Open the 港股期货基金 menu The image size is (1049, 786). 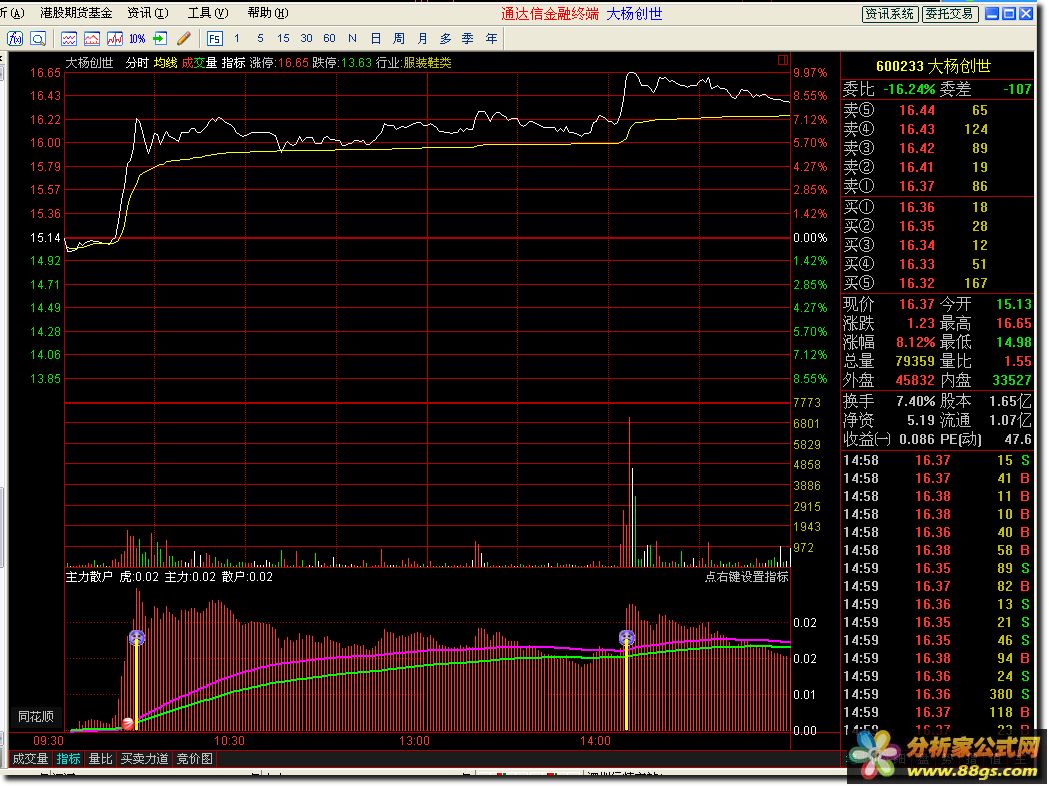(x=76, y=13)
